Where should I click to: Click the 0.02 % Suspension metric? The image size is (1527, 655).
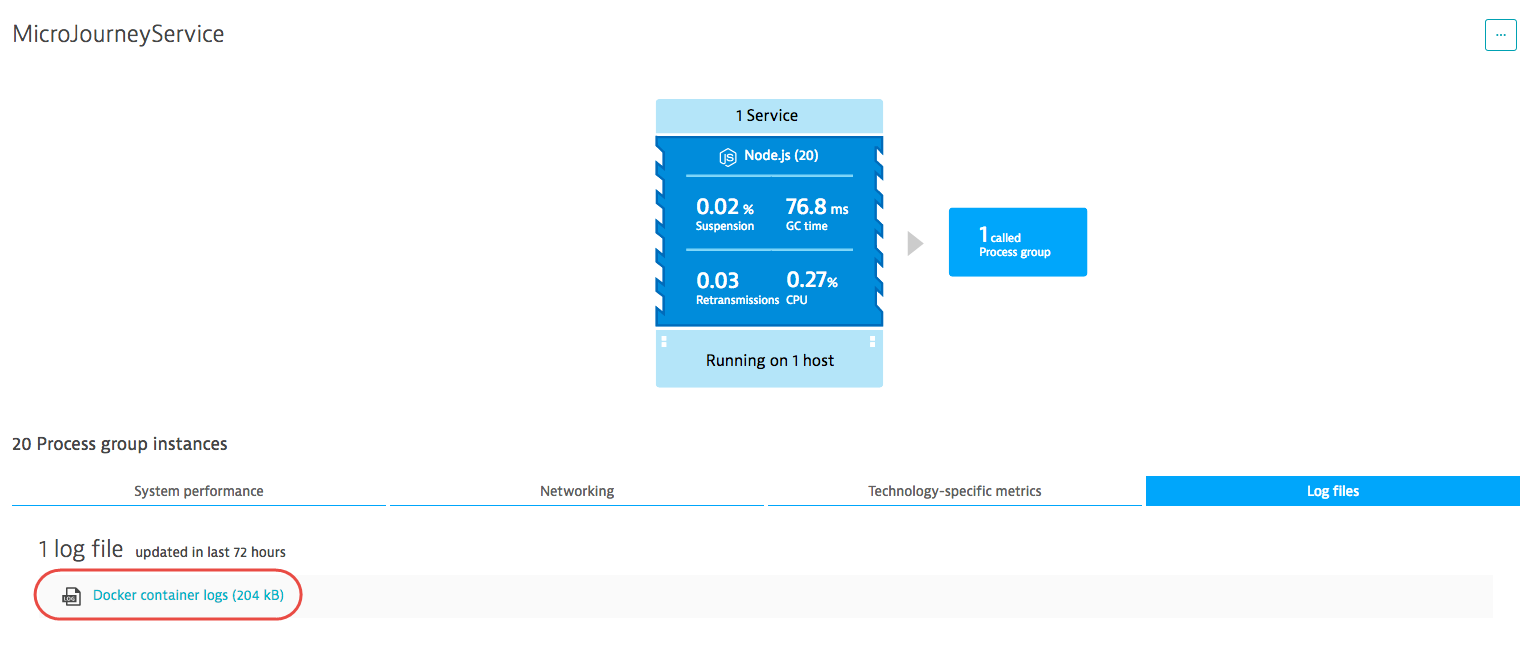(725, 214)
